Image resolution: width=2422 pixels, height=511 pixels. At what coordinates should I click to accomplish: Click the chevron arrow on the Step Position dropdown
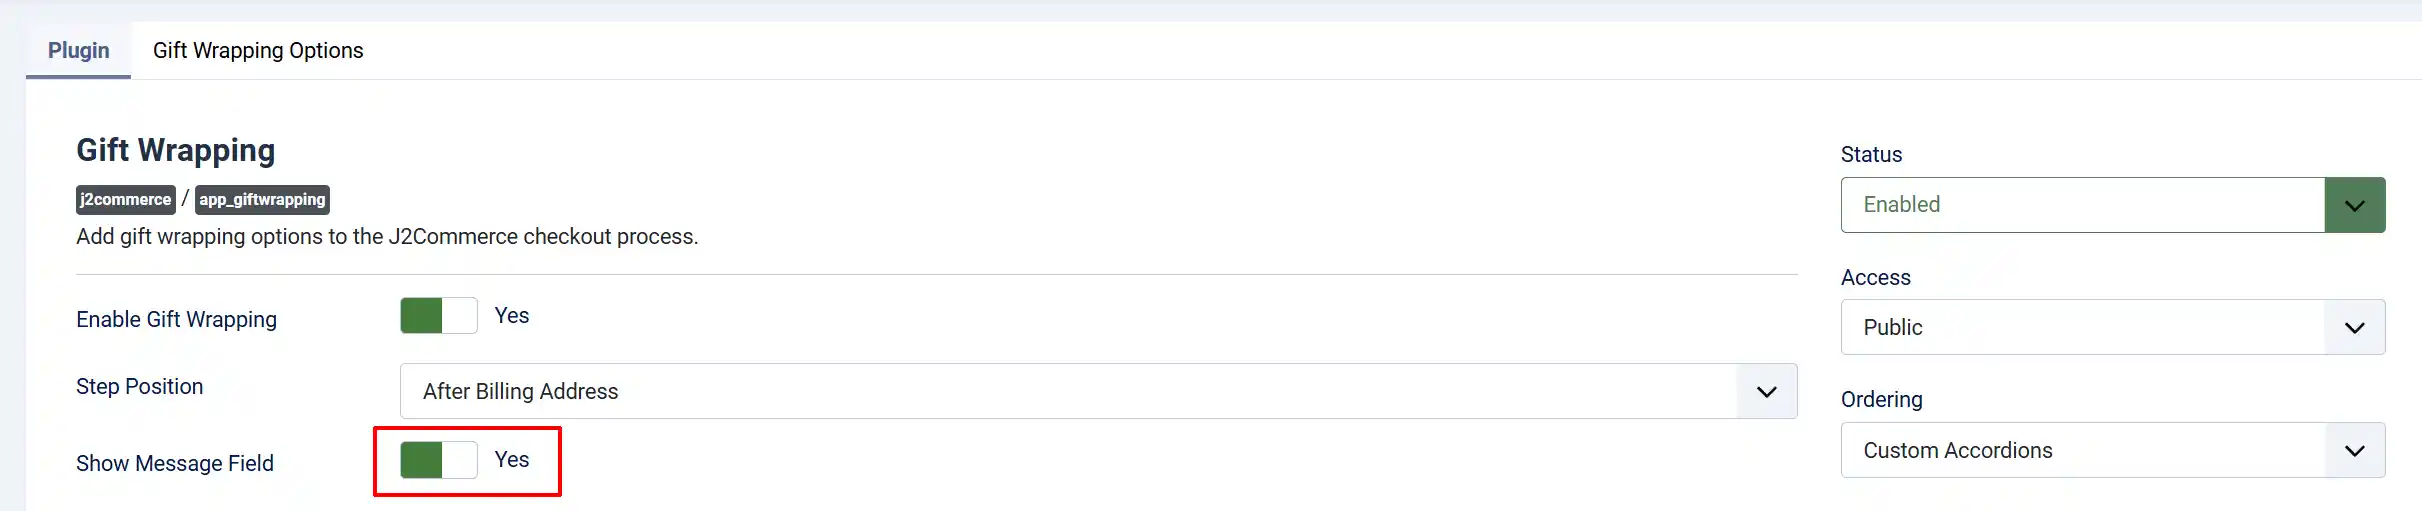click(x=1767, y=392)
